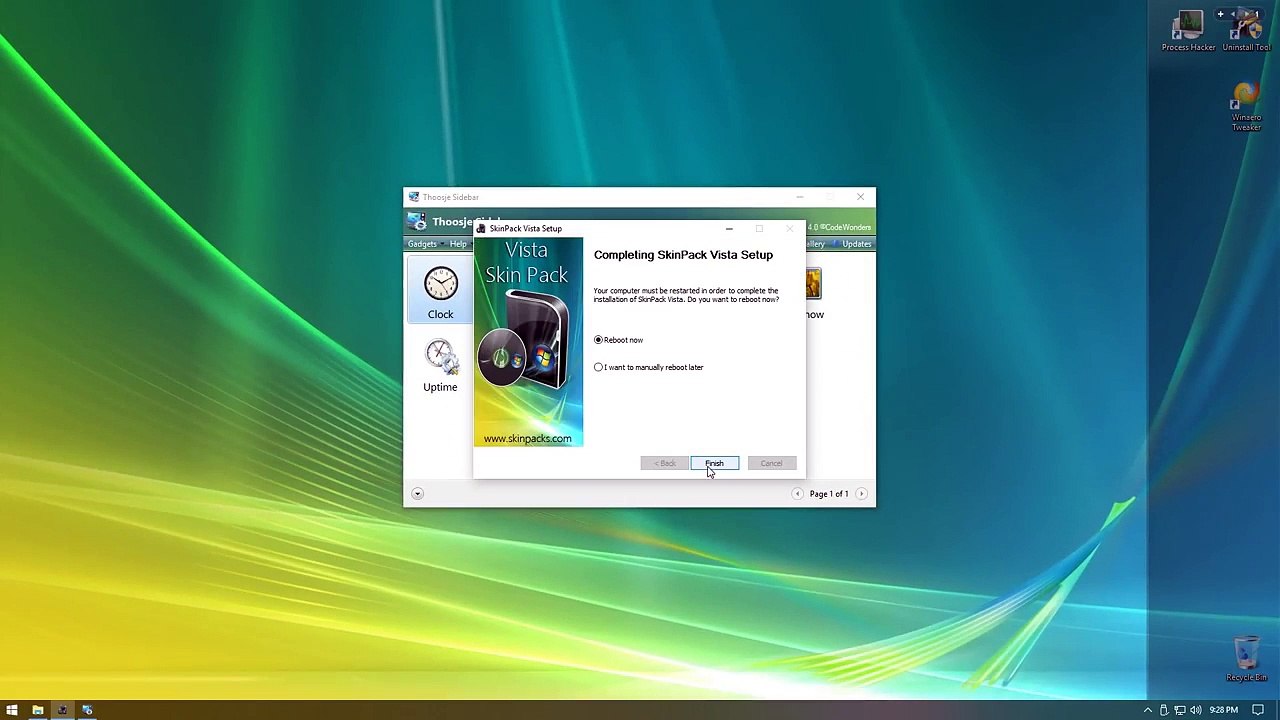This screenshot has height=720, width=1280.
Task: Open Process Hacker desktop shortcut
Action: coord(1189,31)
